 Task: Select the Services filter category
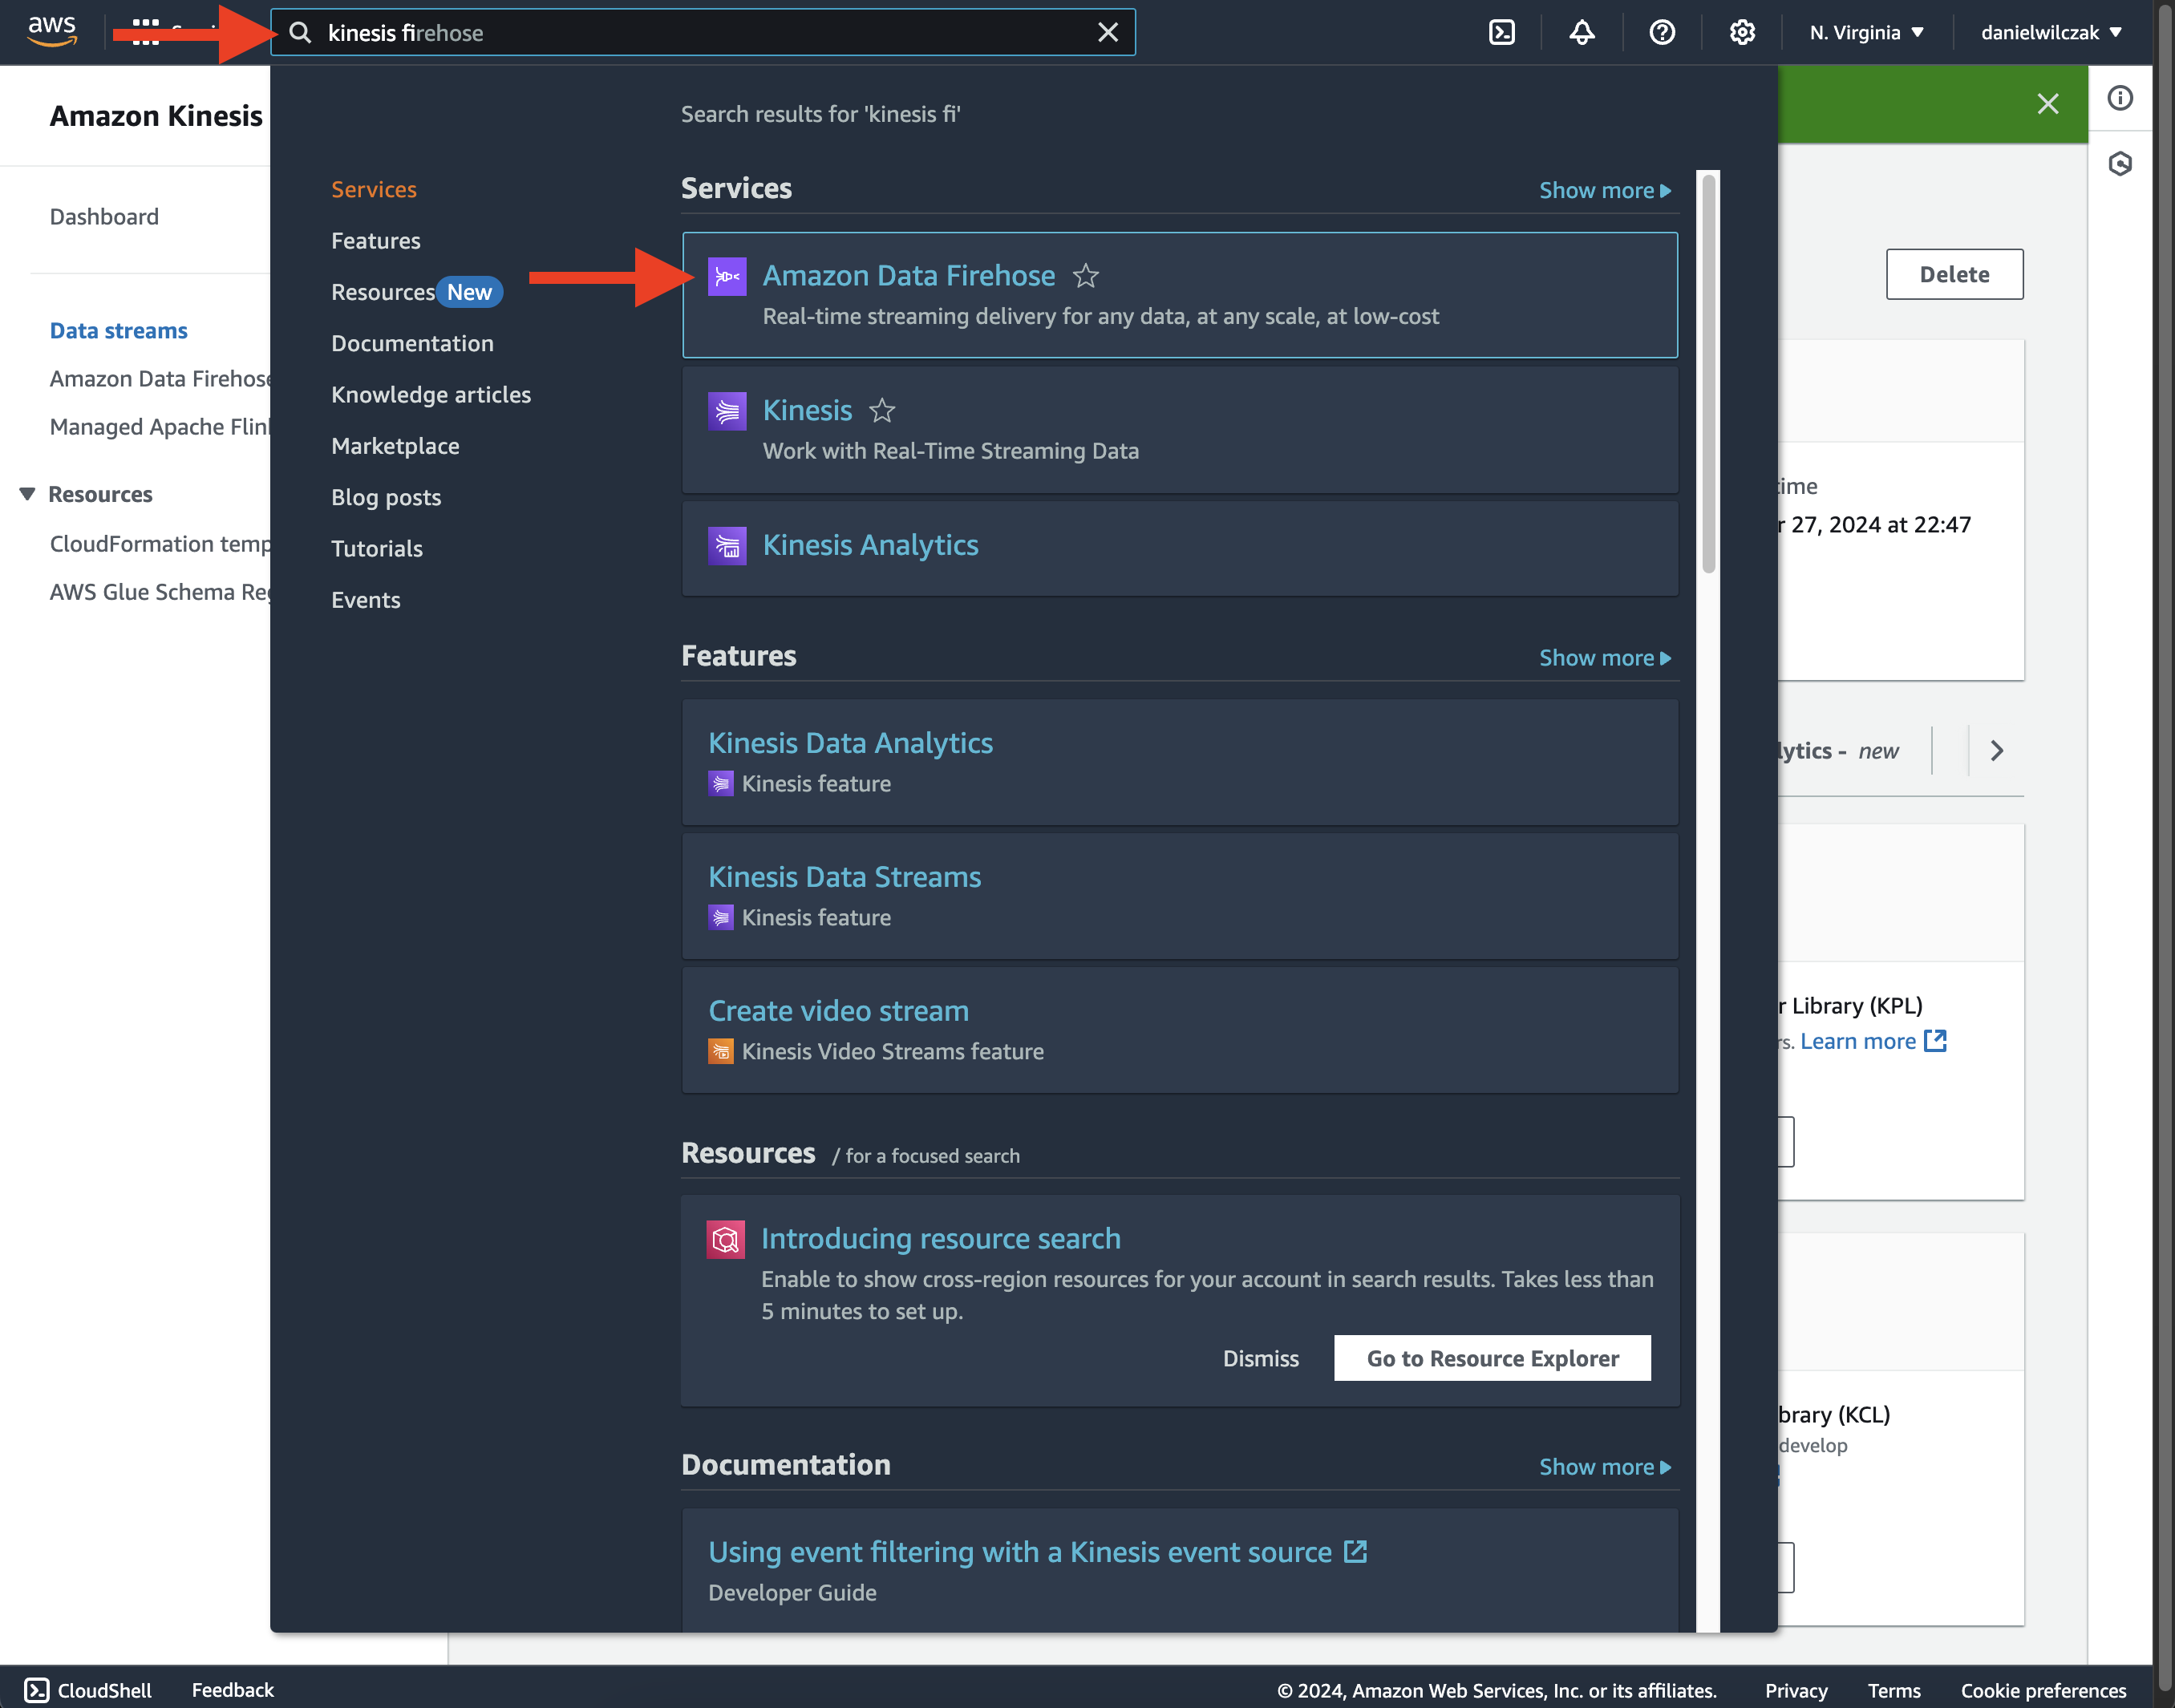coord(374,189)
